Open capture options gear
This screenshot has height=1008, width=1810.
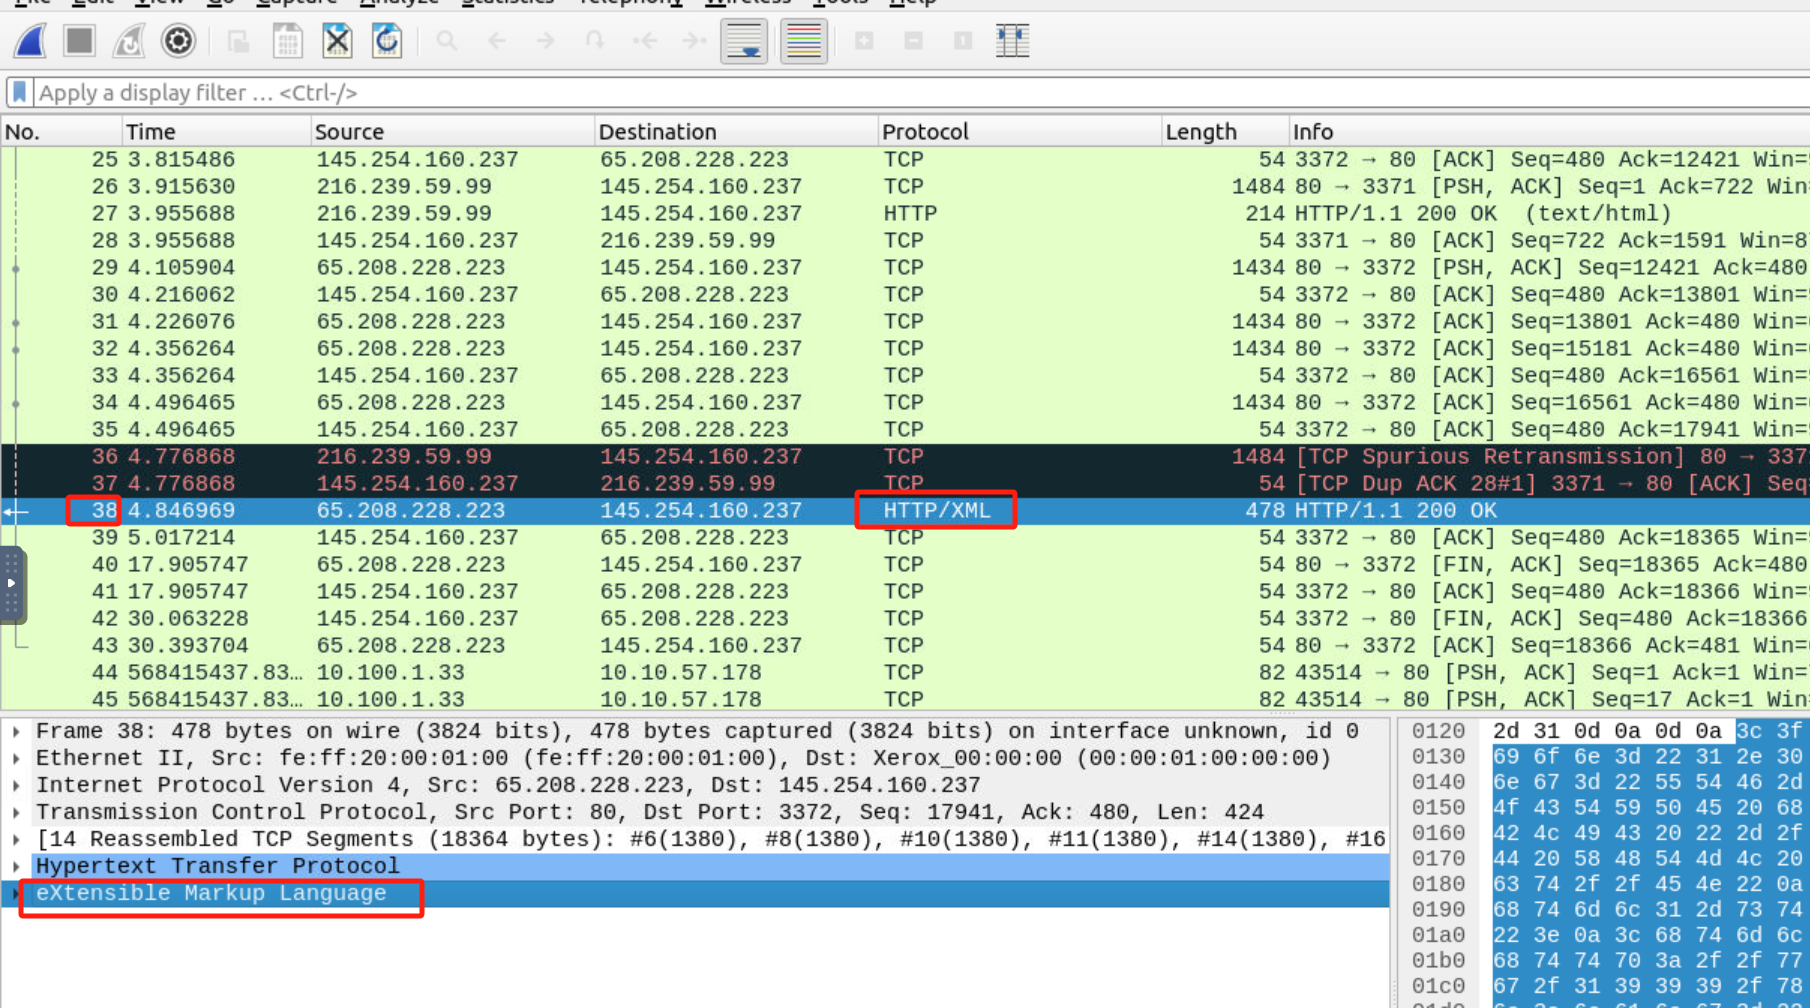178,41
